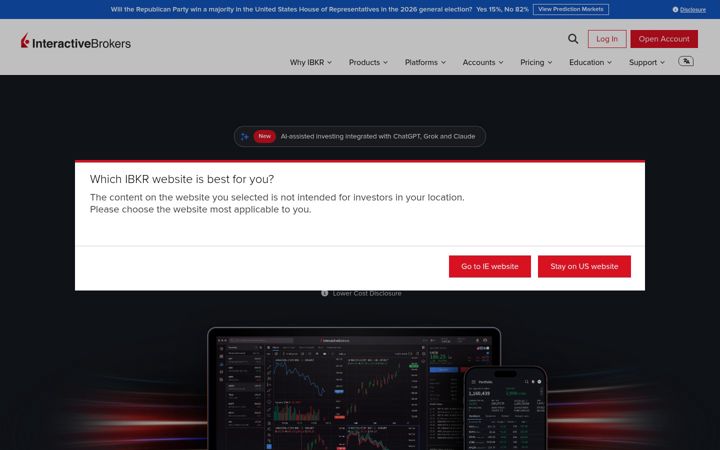Open the site search magnifier icon

coord(573,39)
